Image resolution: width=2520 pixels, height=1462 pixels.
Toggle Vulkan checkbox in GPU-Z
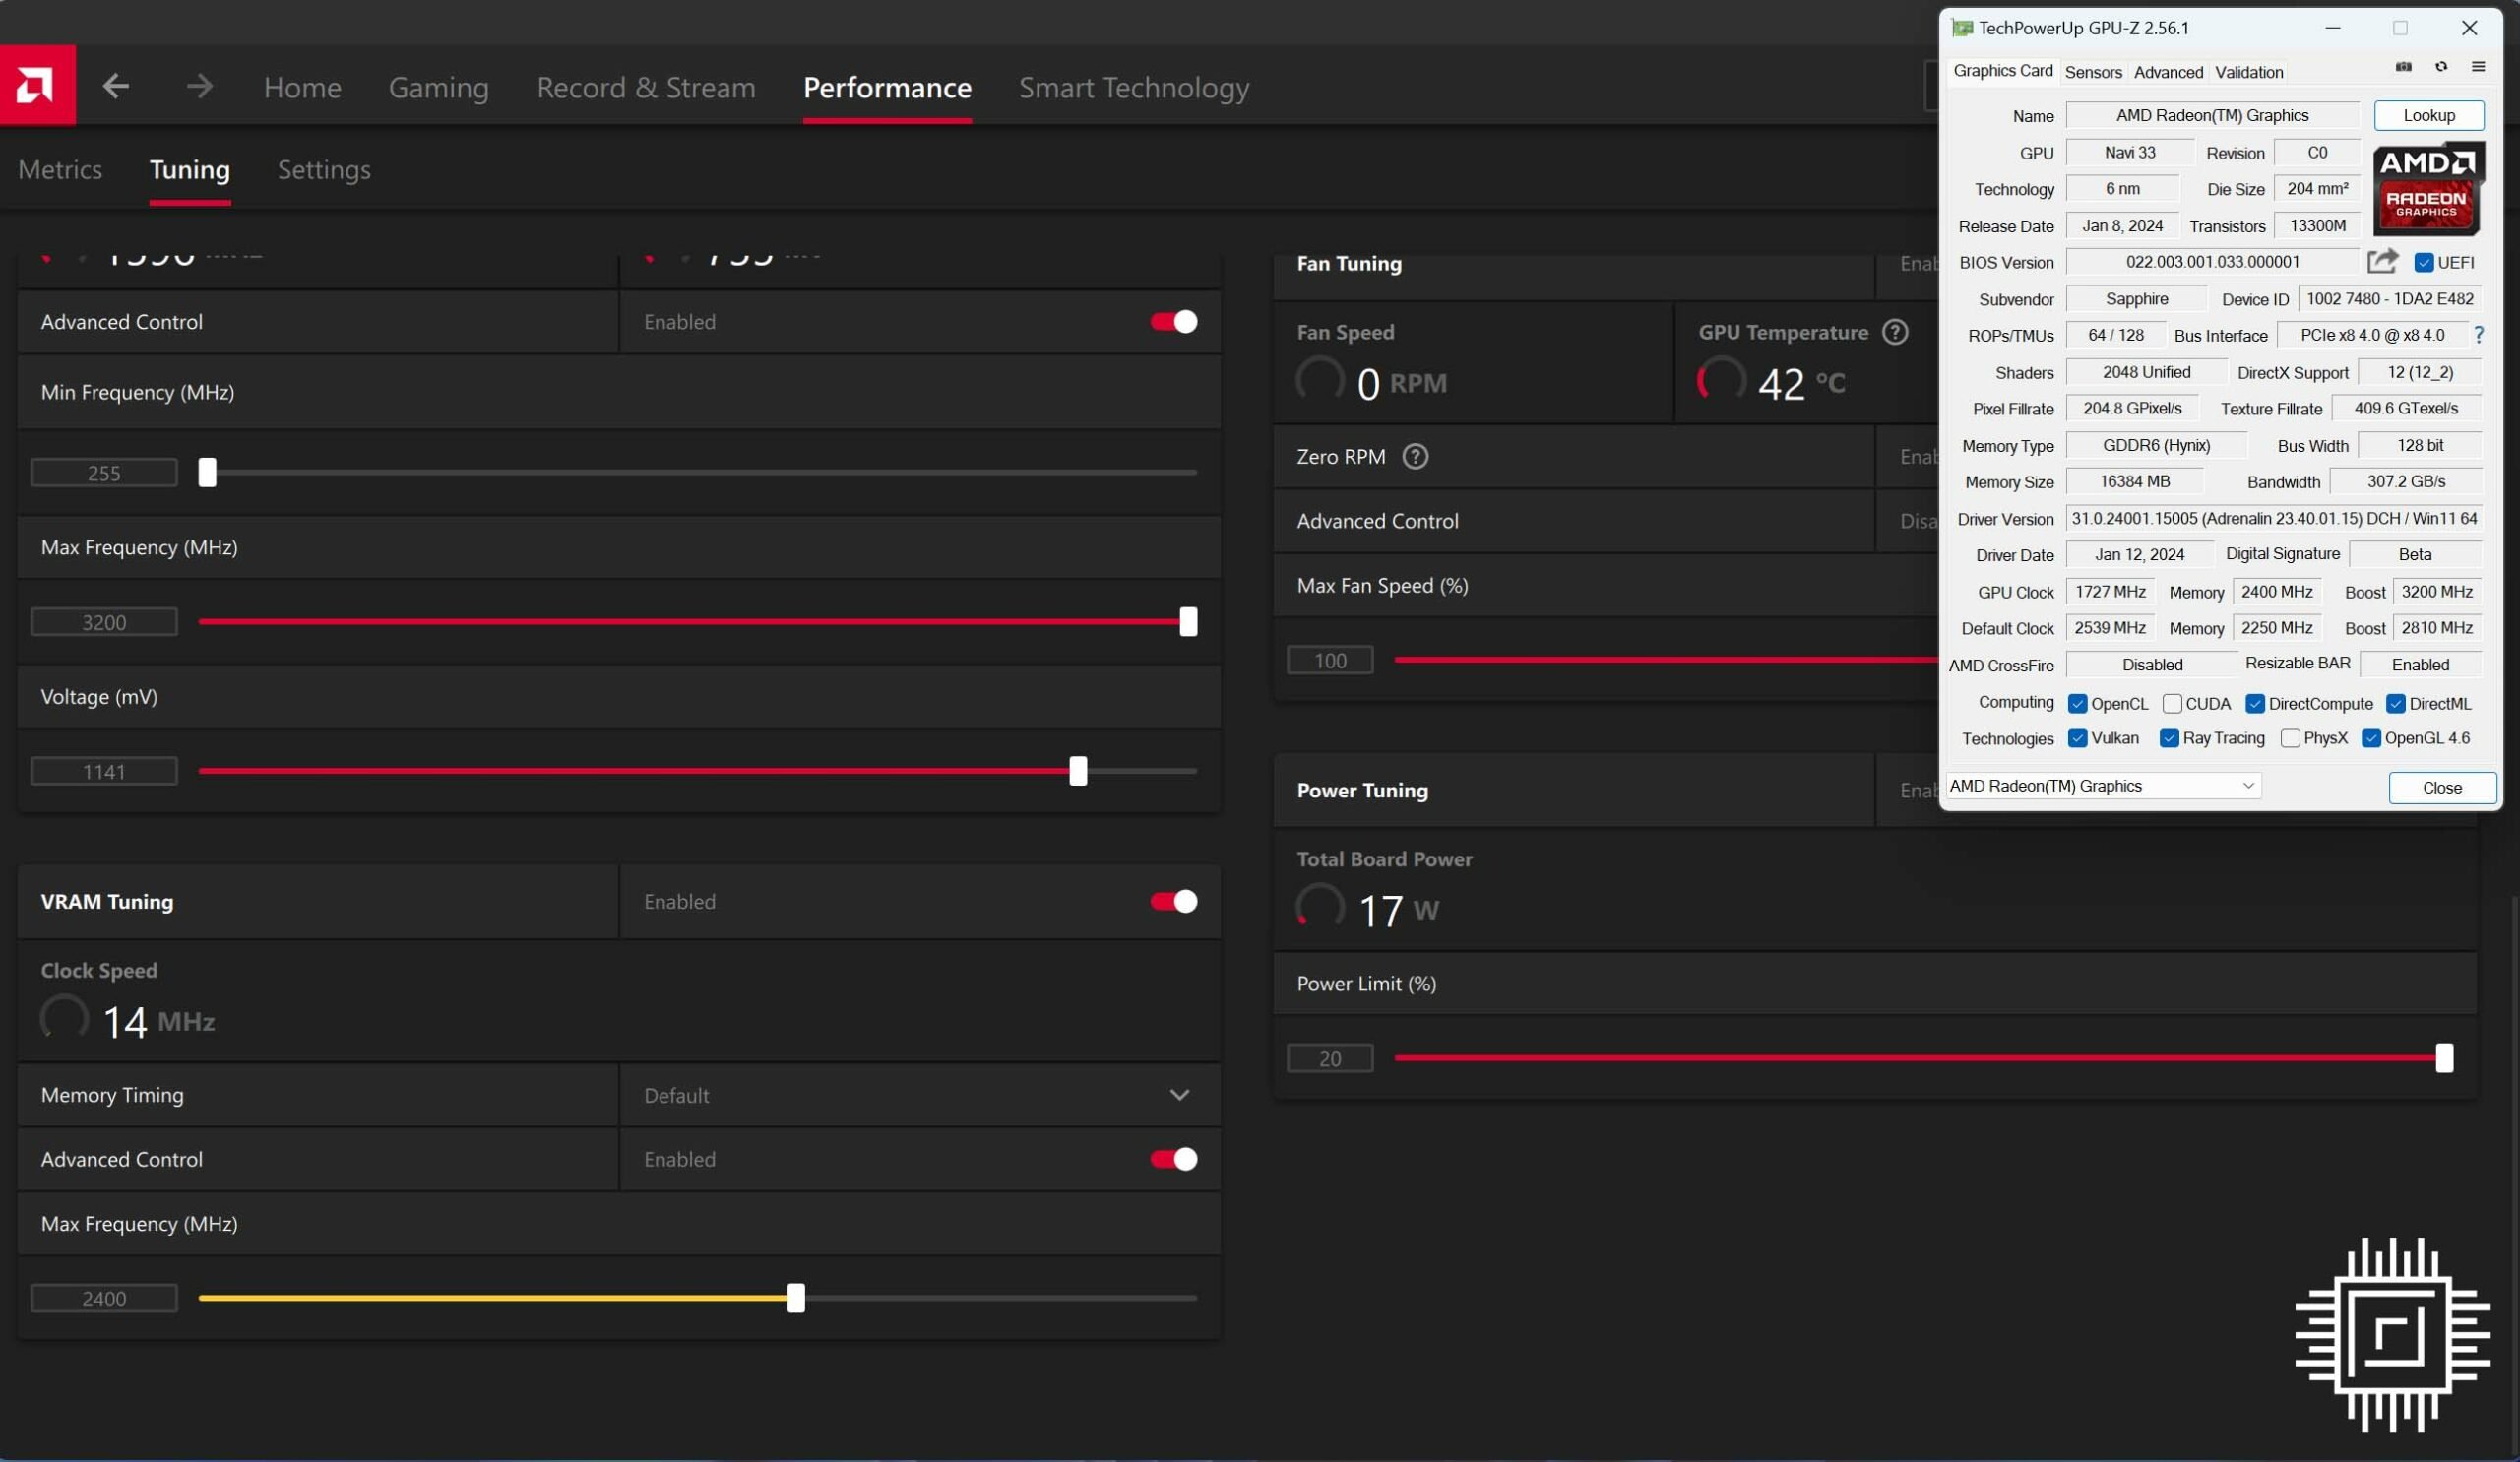(2078, 738)
